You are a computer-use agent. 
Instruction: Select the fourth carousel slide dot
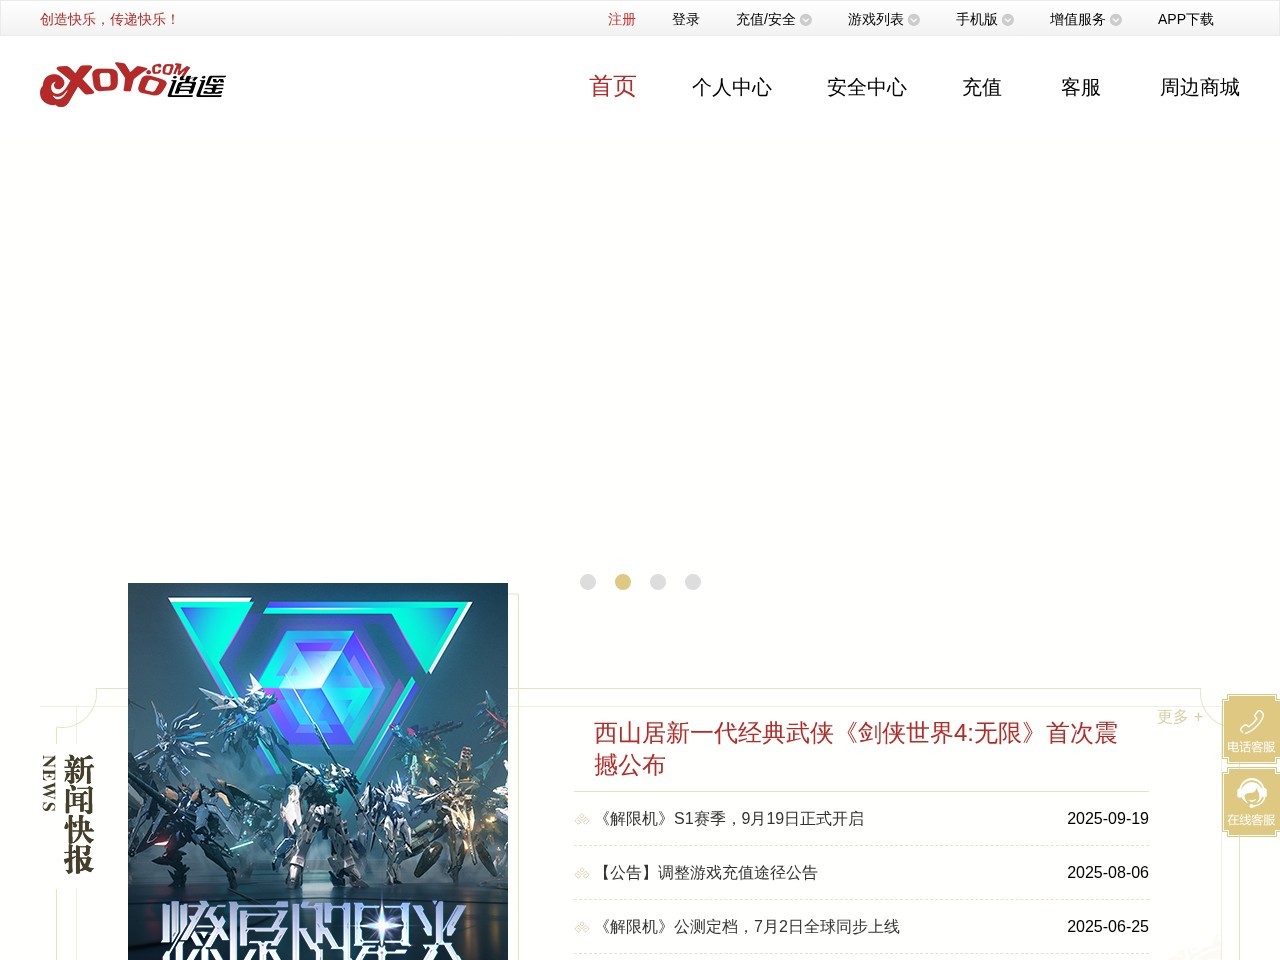[693, 582]
